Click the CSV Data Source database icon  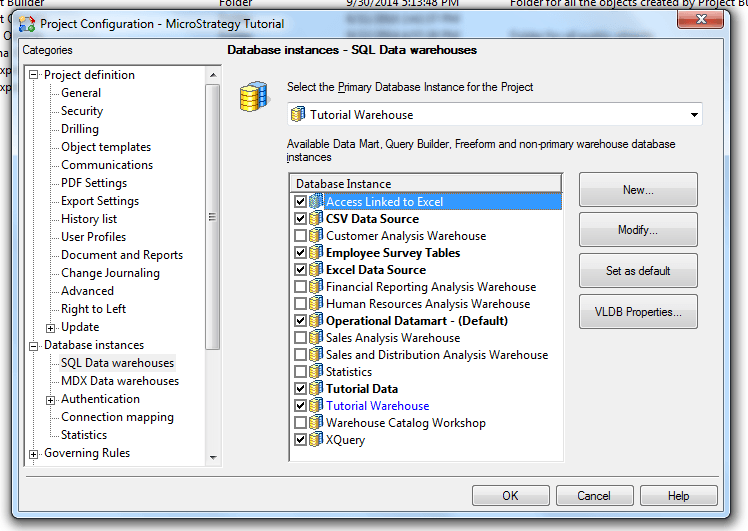pos(316,219)
